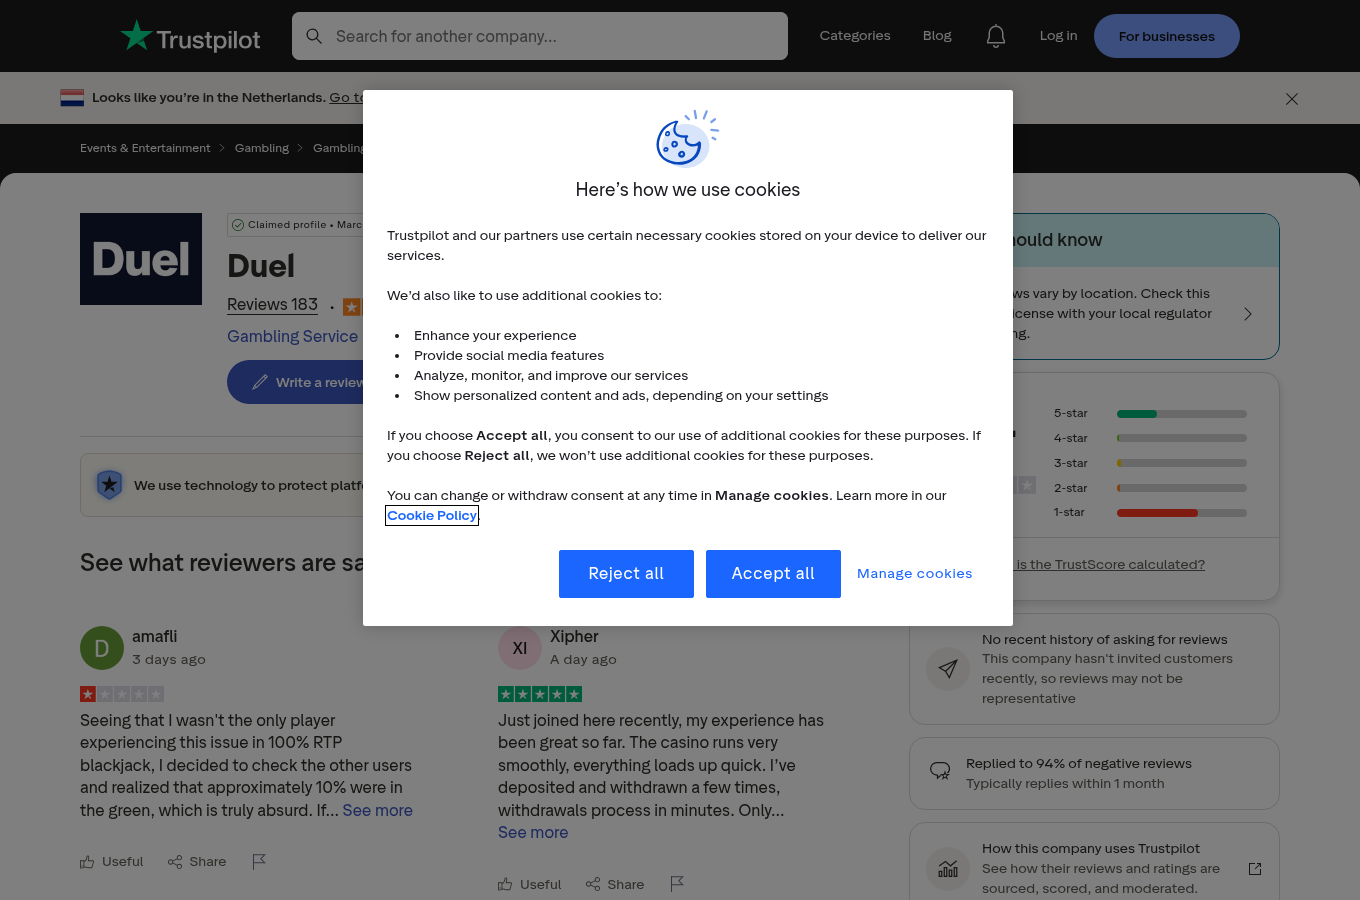Click amafli's one-star rating
The height and width of the screenshot is (900, 1360).
[x=122, y=694]
